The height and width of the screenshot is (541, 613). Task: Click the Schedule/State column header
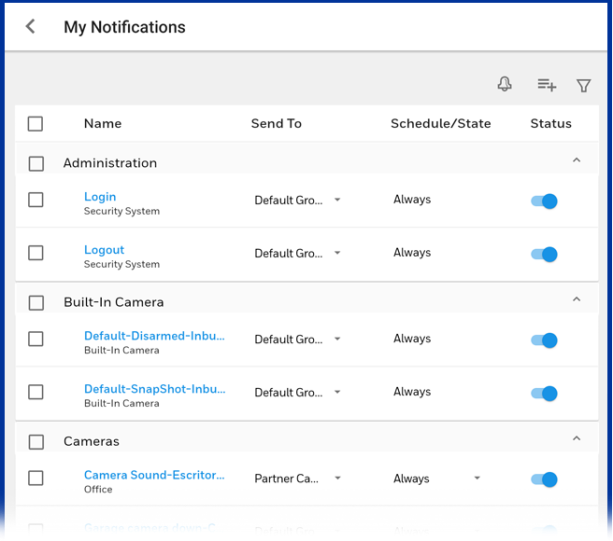[440, 124]
